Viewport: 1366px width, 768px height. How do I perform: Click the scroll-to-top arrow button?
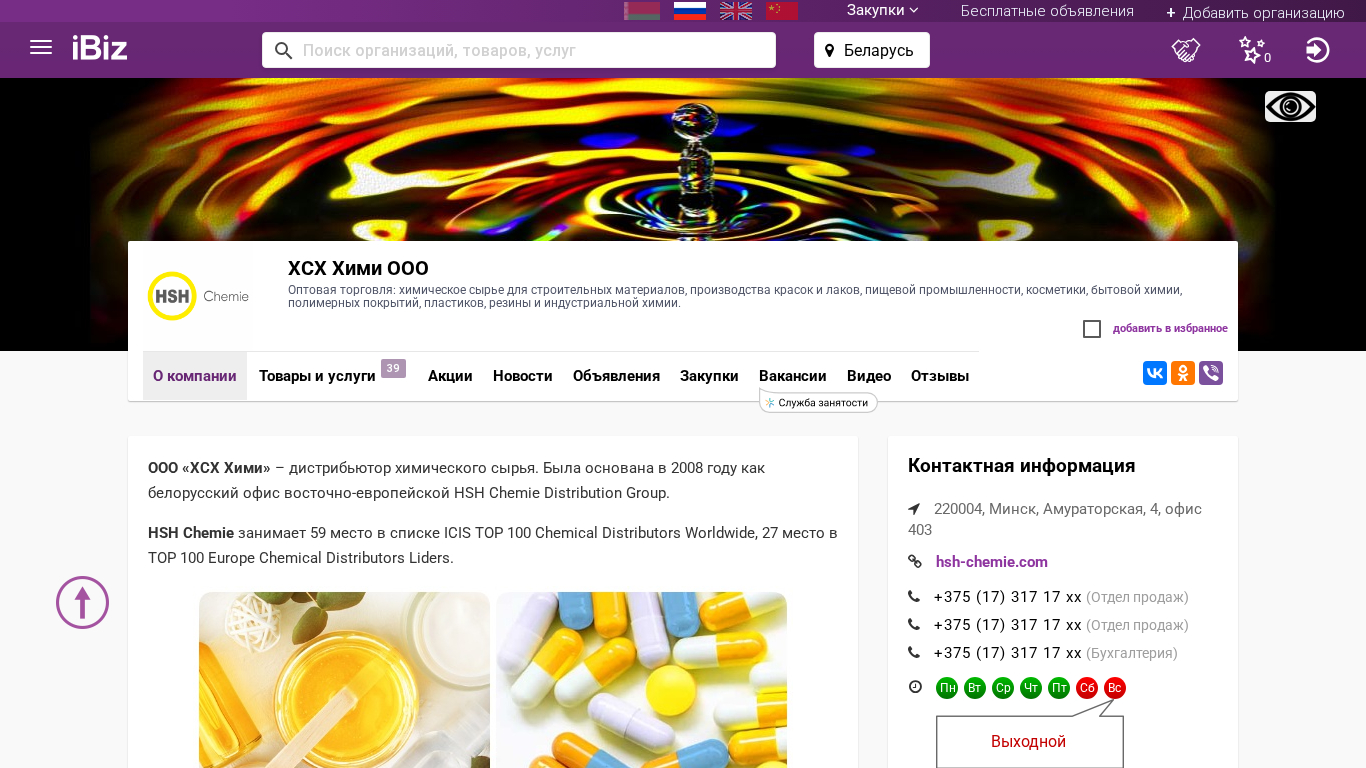coord(82,602)
